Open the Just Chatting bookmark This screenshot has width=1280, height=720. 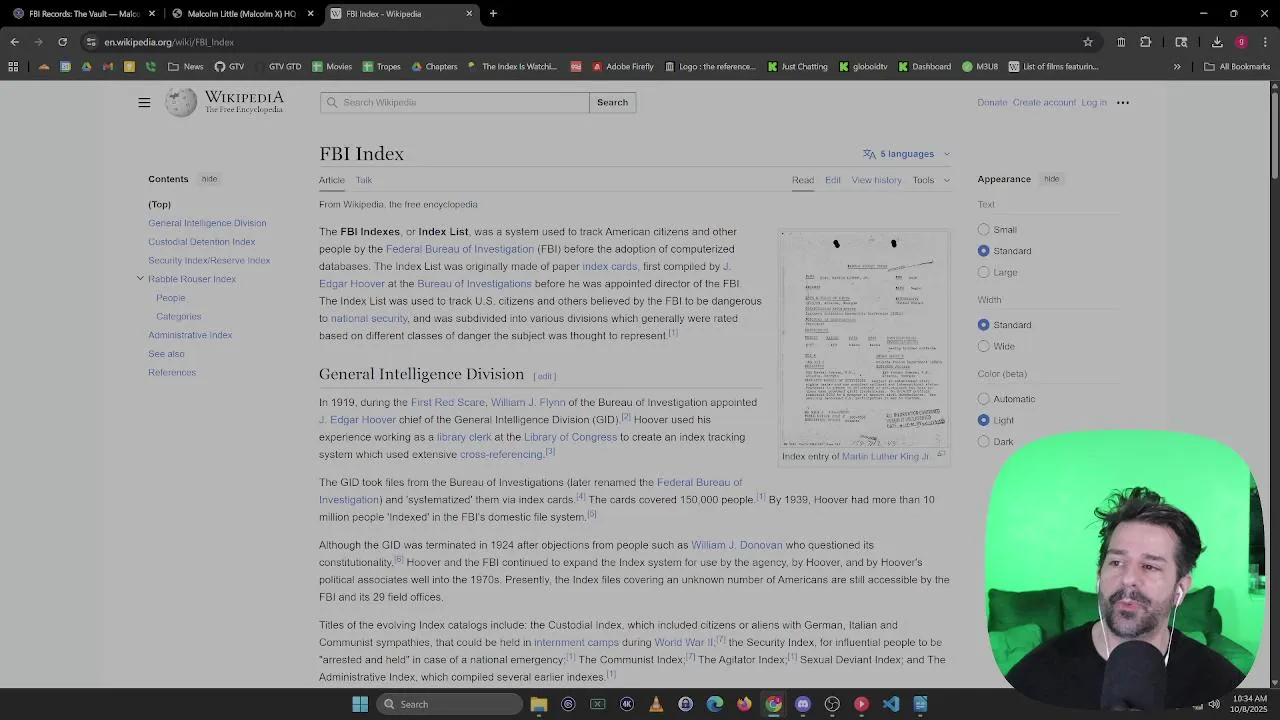[x=797, y=67]
